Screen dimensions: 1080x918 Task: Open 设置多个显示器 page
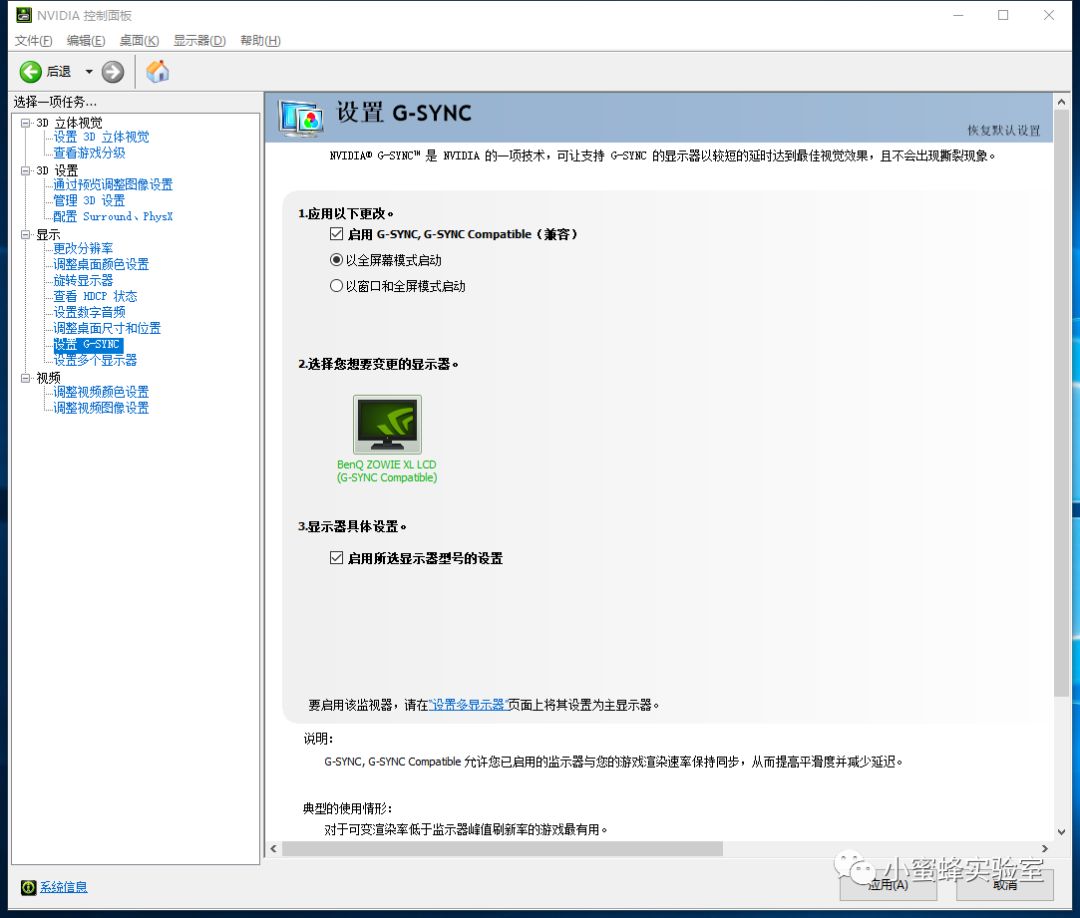point(96,360)
